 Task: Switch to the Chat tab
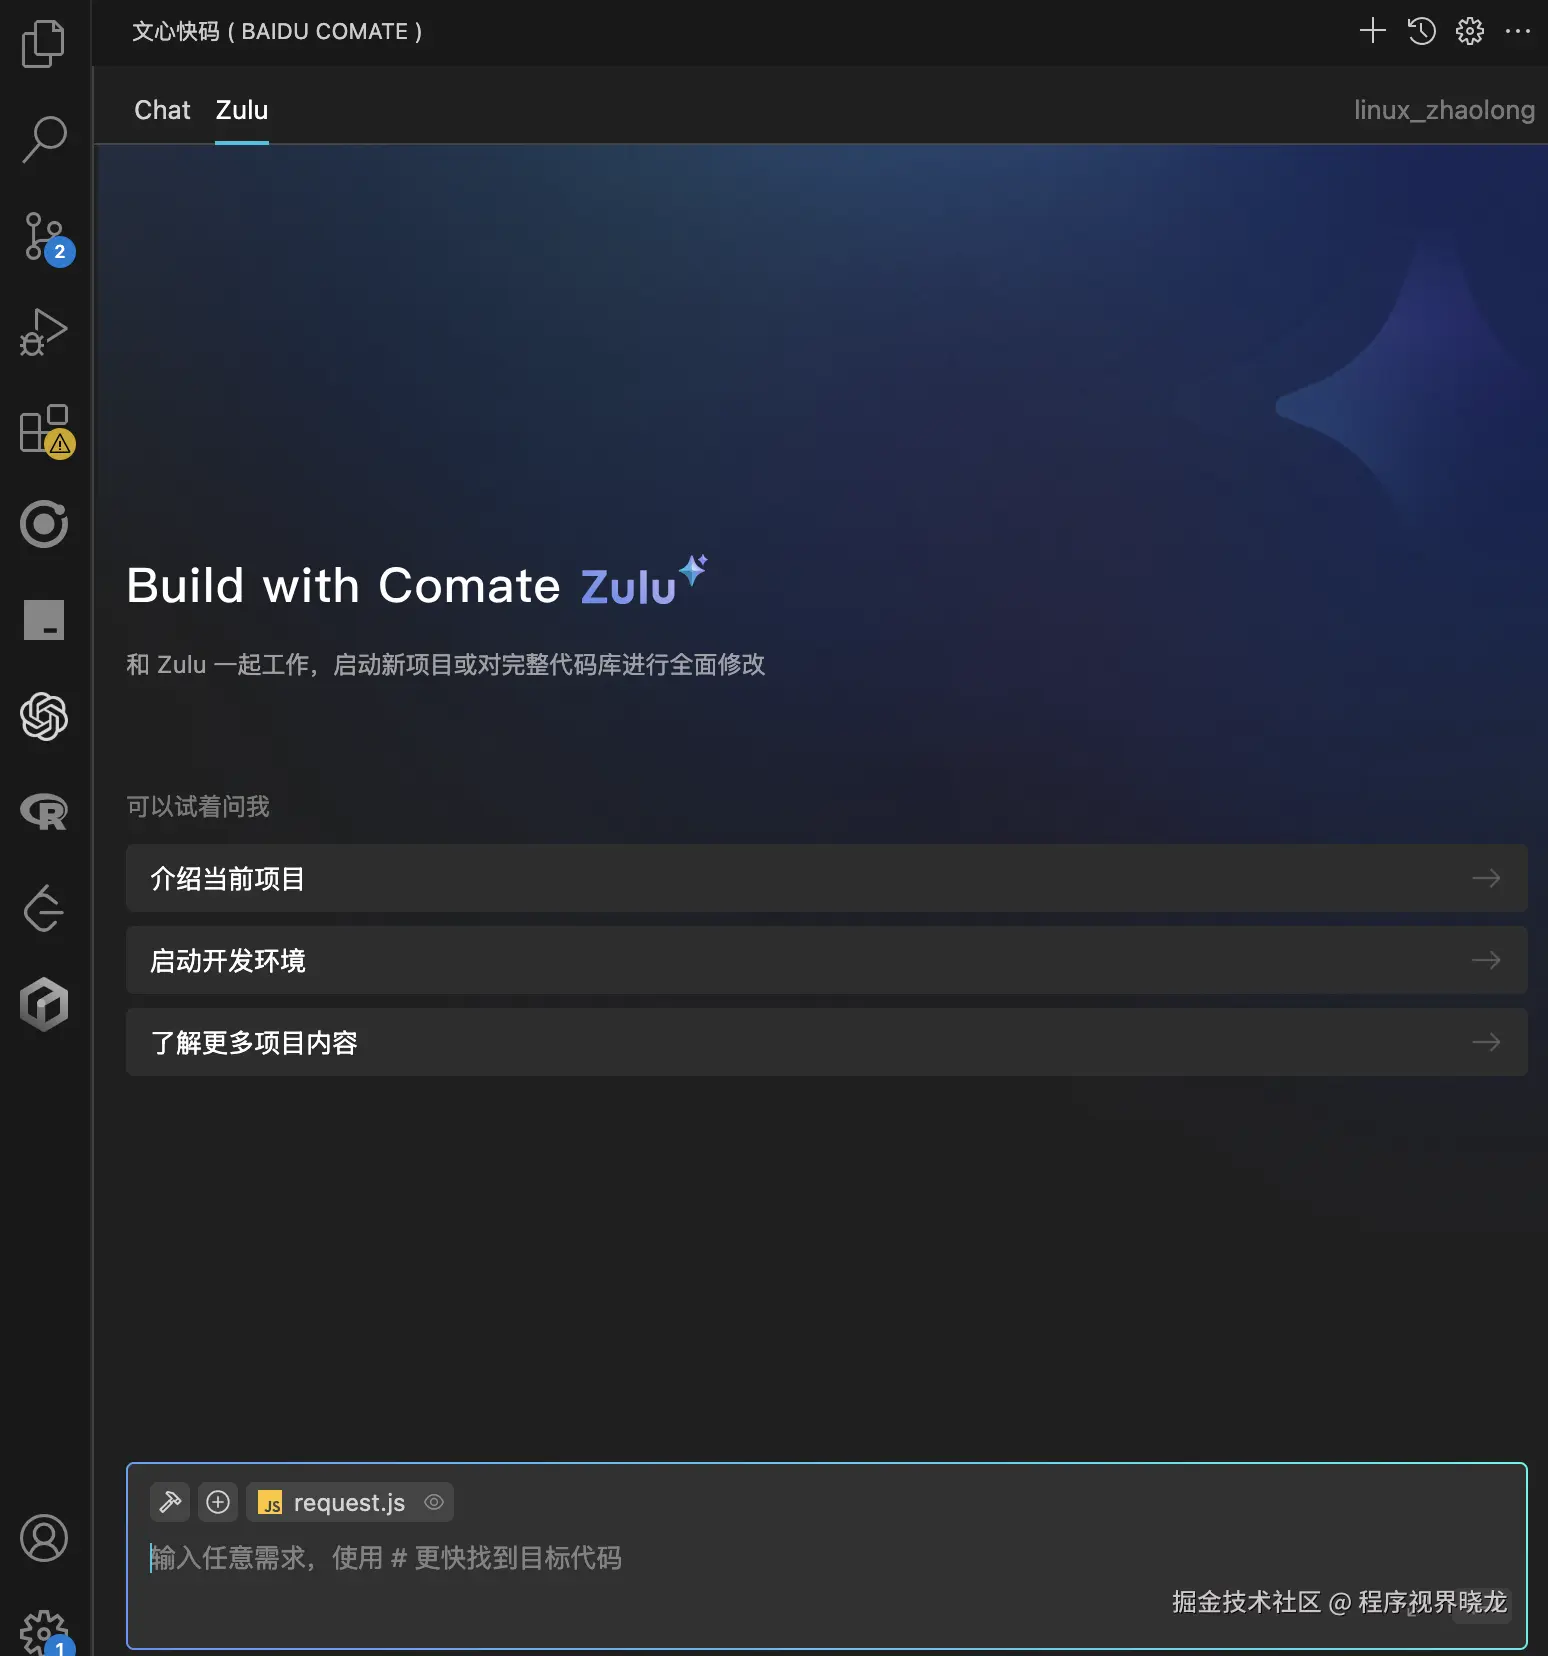tap(162, 110)
